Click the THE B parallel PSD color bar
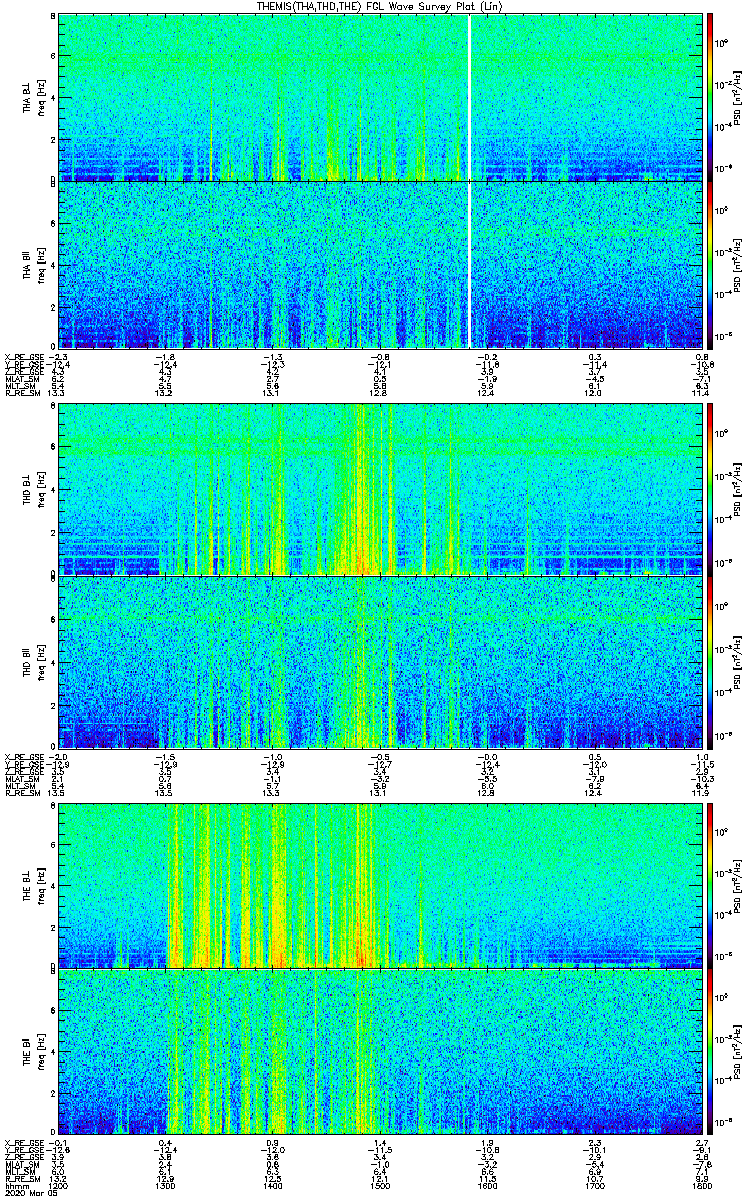750x1200 pixels. [x=710, y=1051]
